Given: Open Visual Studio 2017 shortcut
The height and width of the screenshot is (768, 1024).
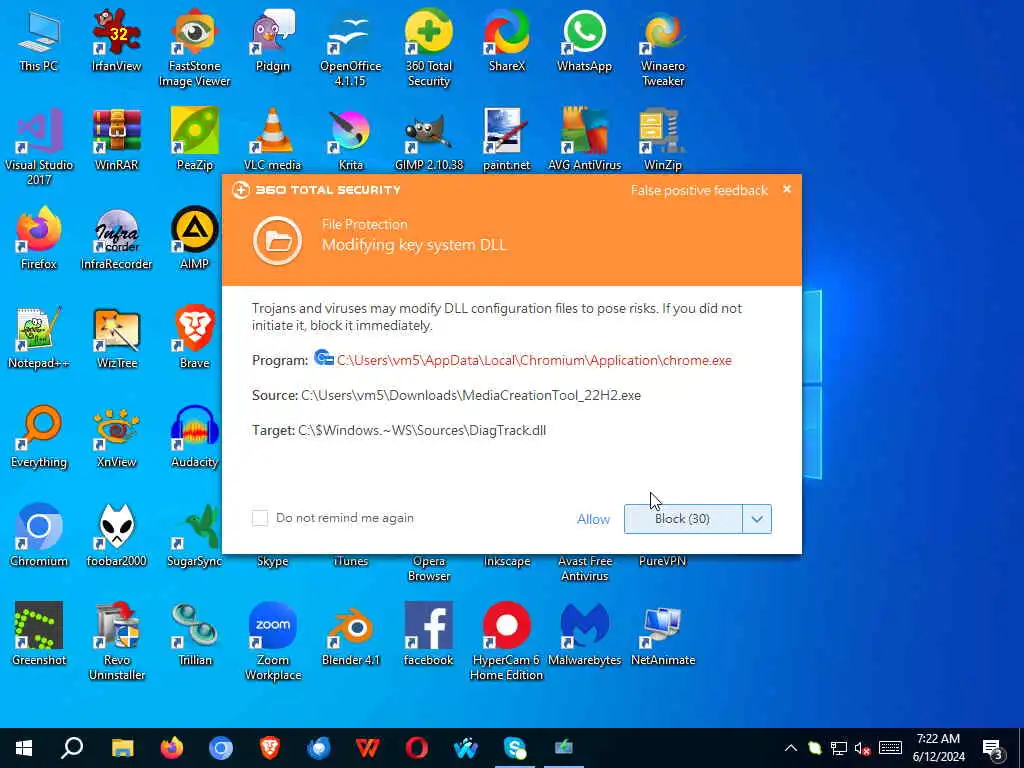Looking at the screenshot, I should point(39,147).
